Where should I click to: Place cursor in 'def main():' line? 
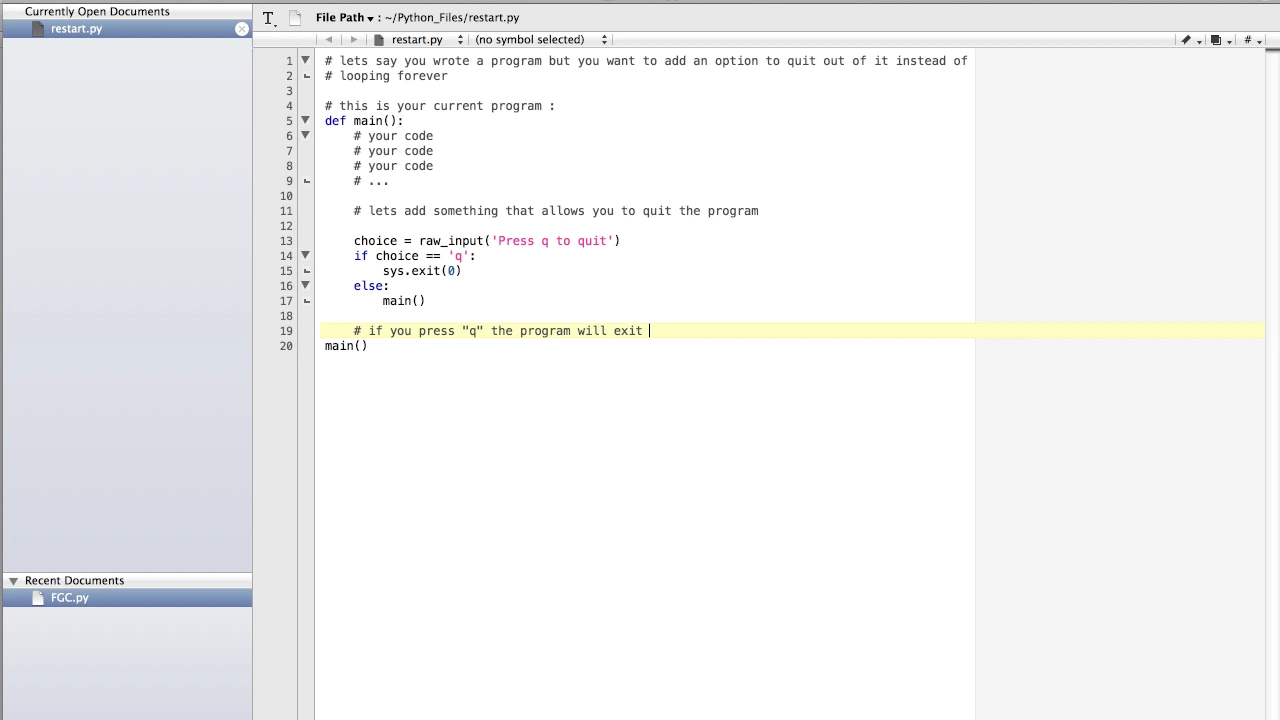click(364, 121)
